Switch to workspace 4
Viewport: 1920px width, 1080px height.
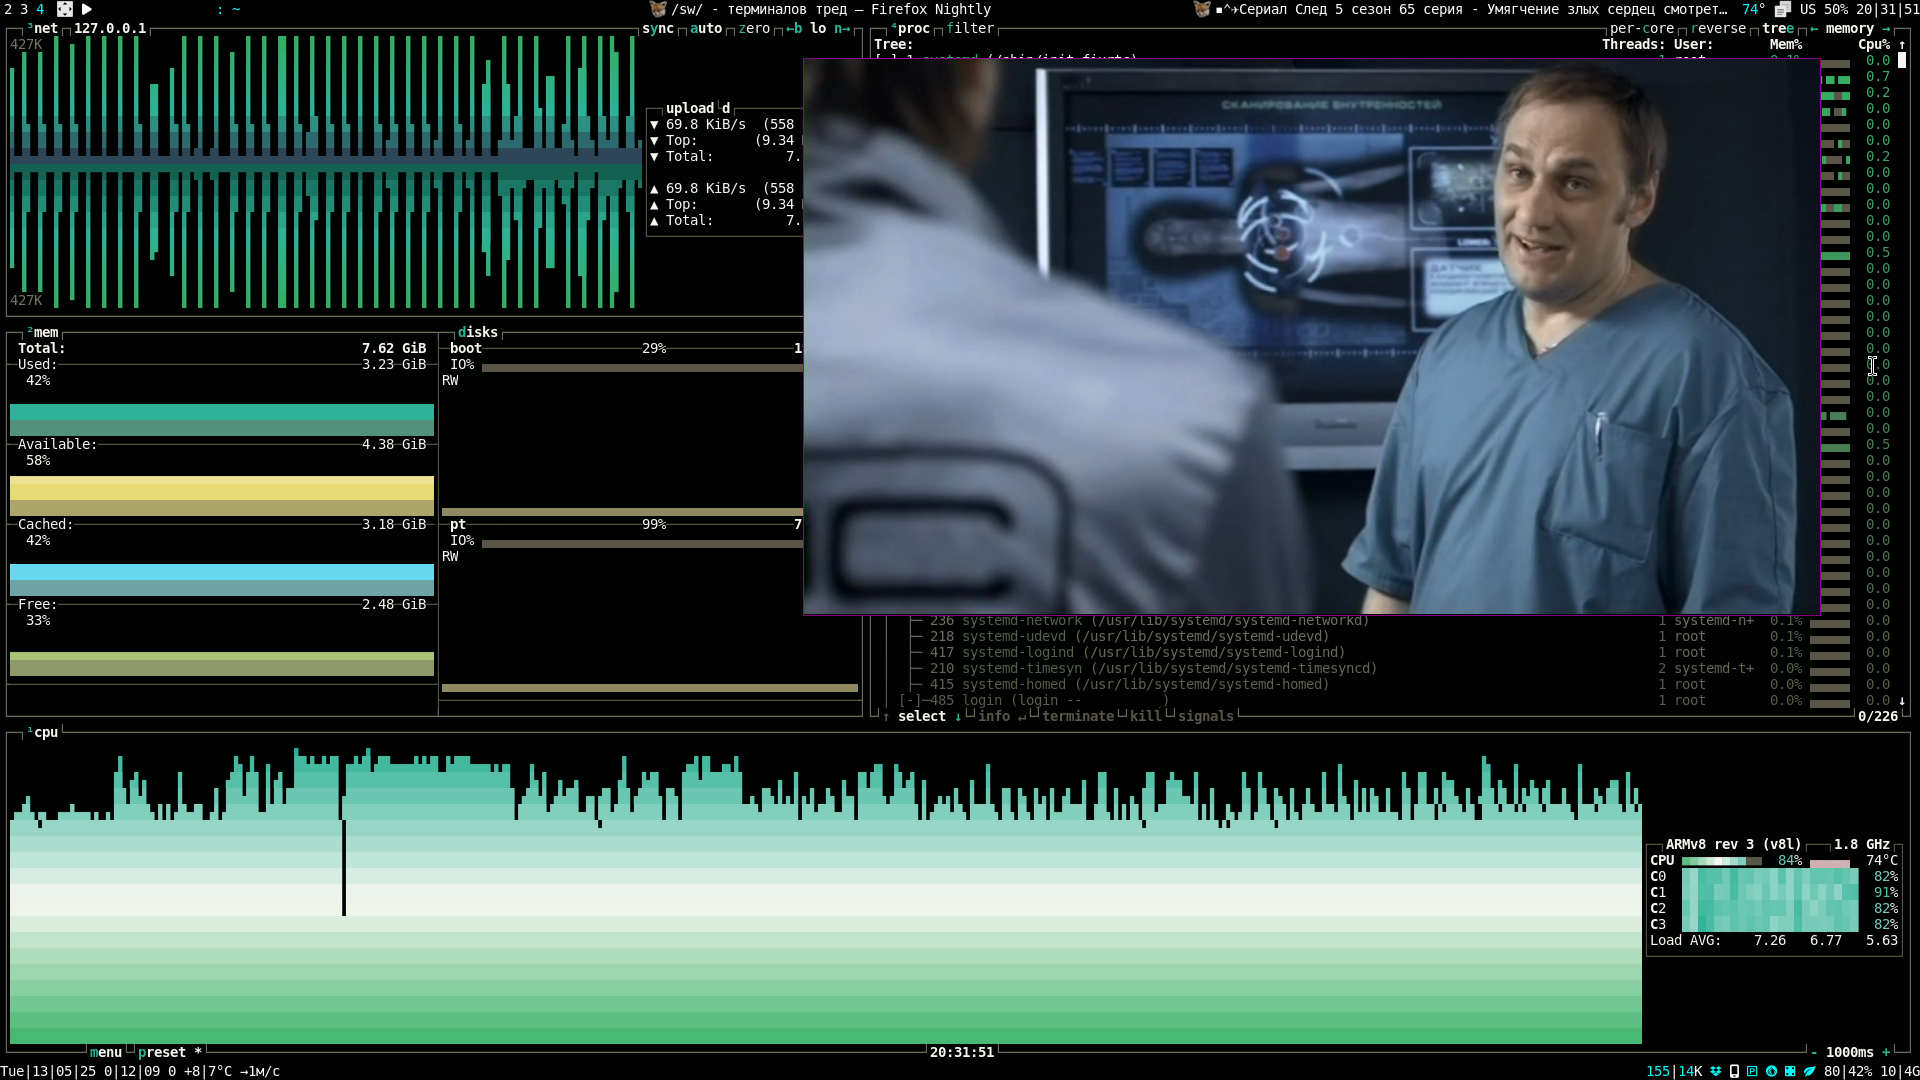click(40, 9)
